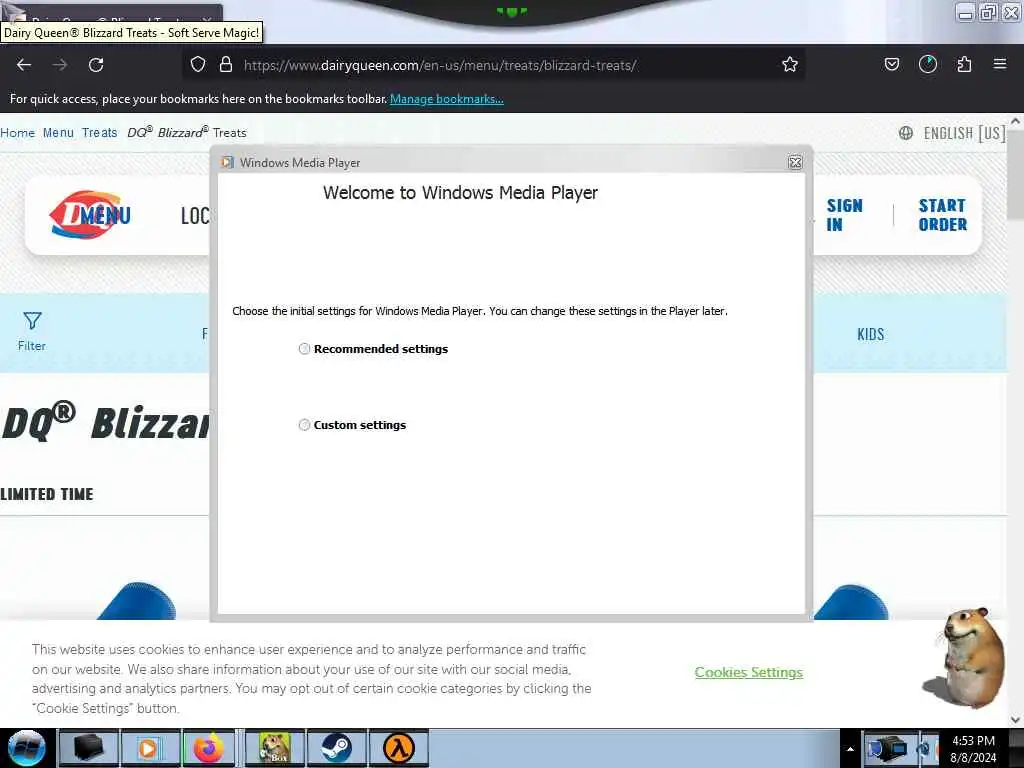Viewport: 1024px width, 768px height.
Task: Bookmark this page with the star icon
Action: 790,65
